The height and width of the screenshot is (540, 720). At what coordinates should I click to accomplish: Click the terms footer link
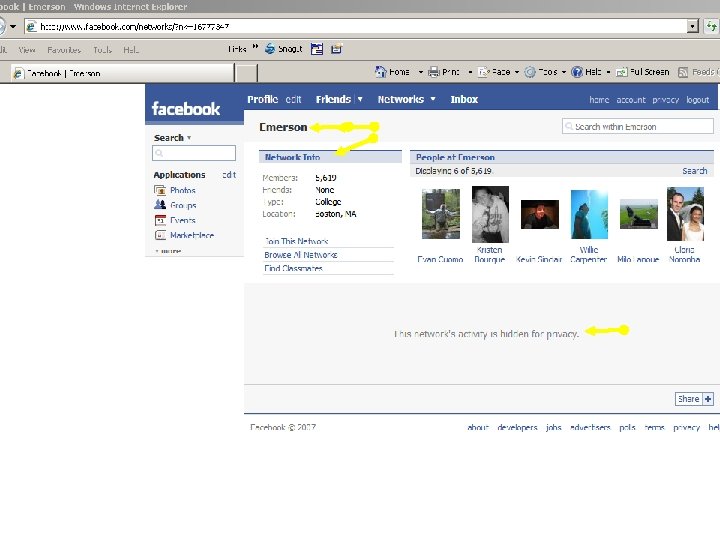point(654,428)
